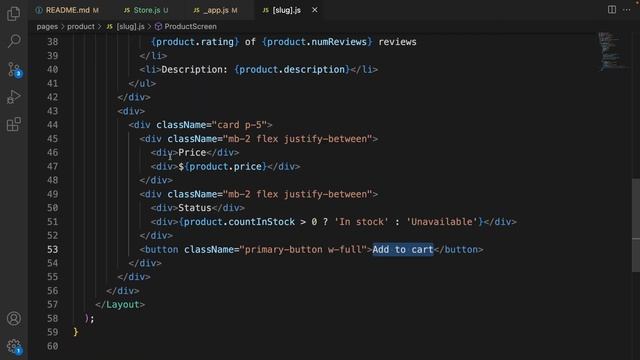Close the [slug].js tab

pos(315,10)
